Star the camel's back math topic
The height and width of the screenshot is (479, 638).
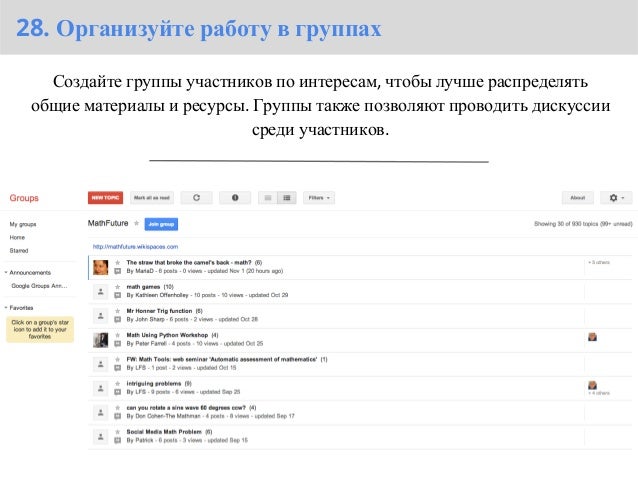[x=118, y=262]
